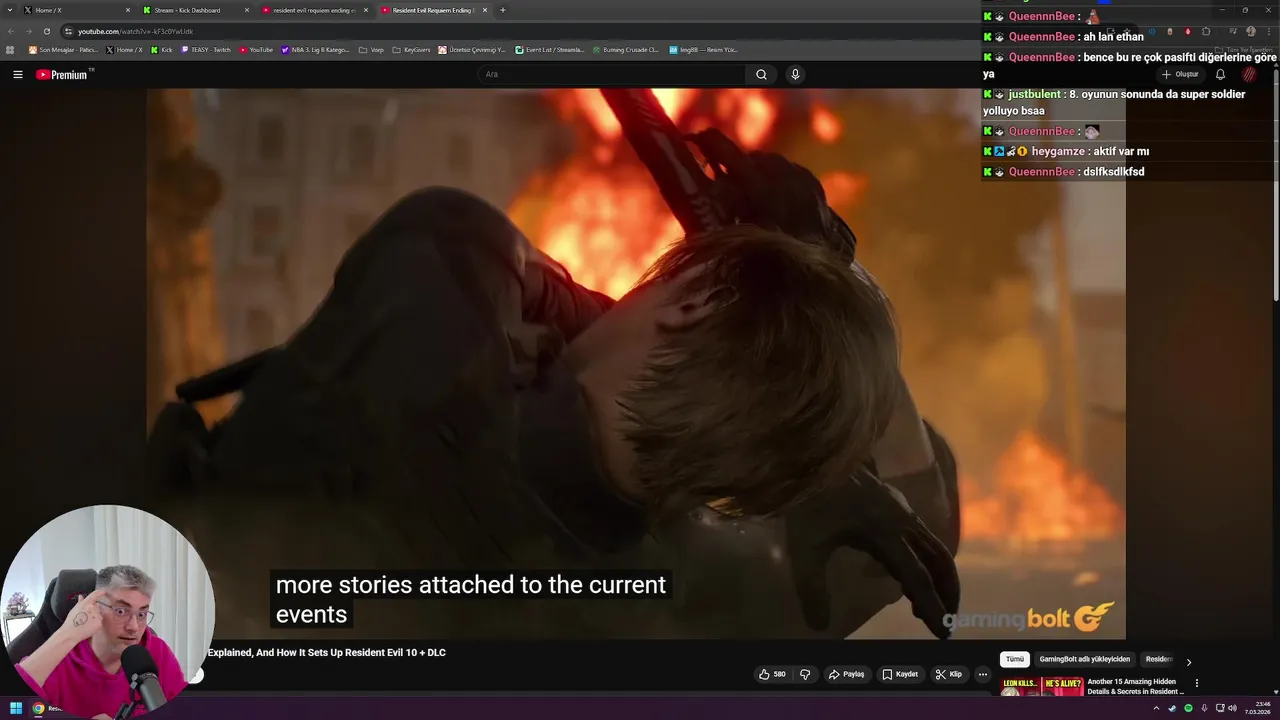Viewport: 1280px width, 720px height.
Task: Open the browser apps grid icon
Action: click(10, 49)
